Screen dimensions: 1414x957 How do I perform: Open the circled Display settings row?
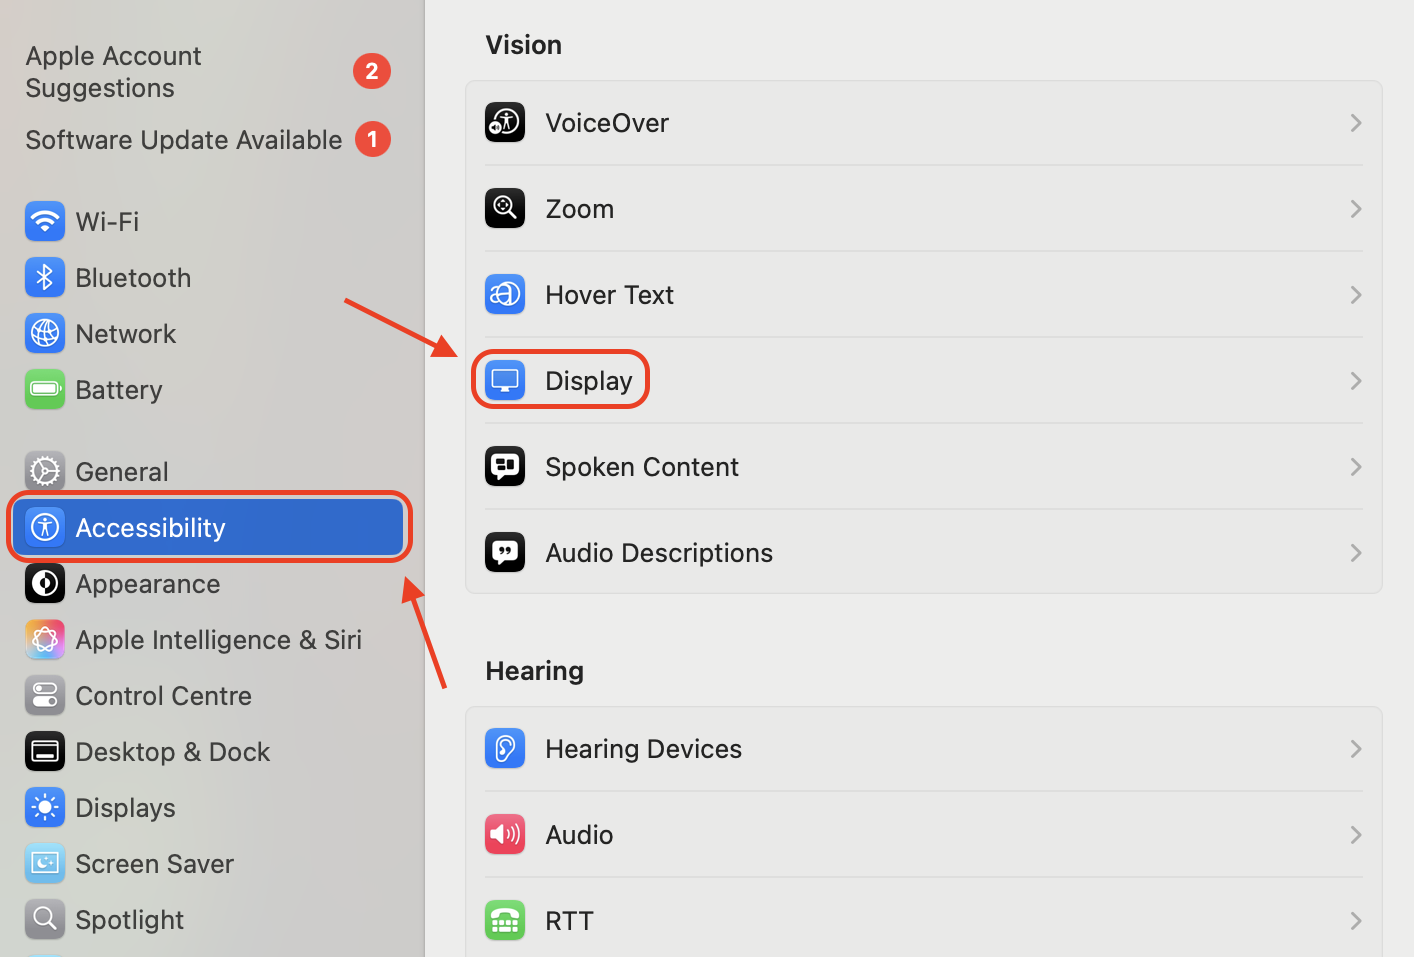click(588, 379)
